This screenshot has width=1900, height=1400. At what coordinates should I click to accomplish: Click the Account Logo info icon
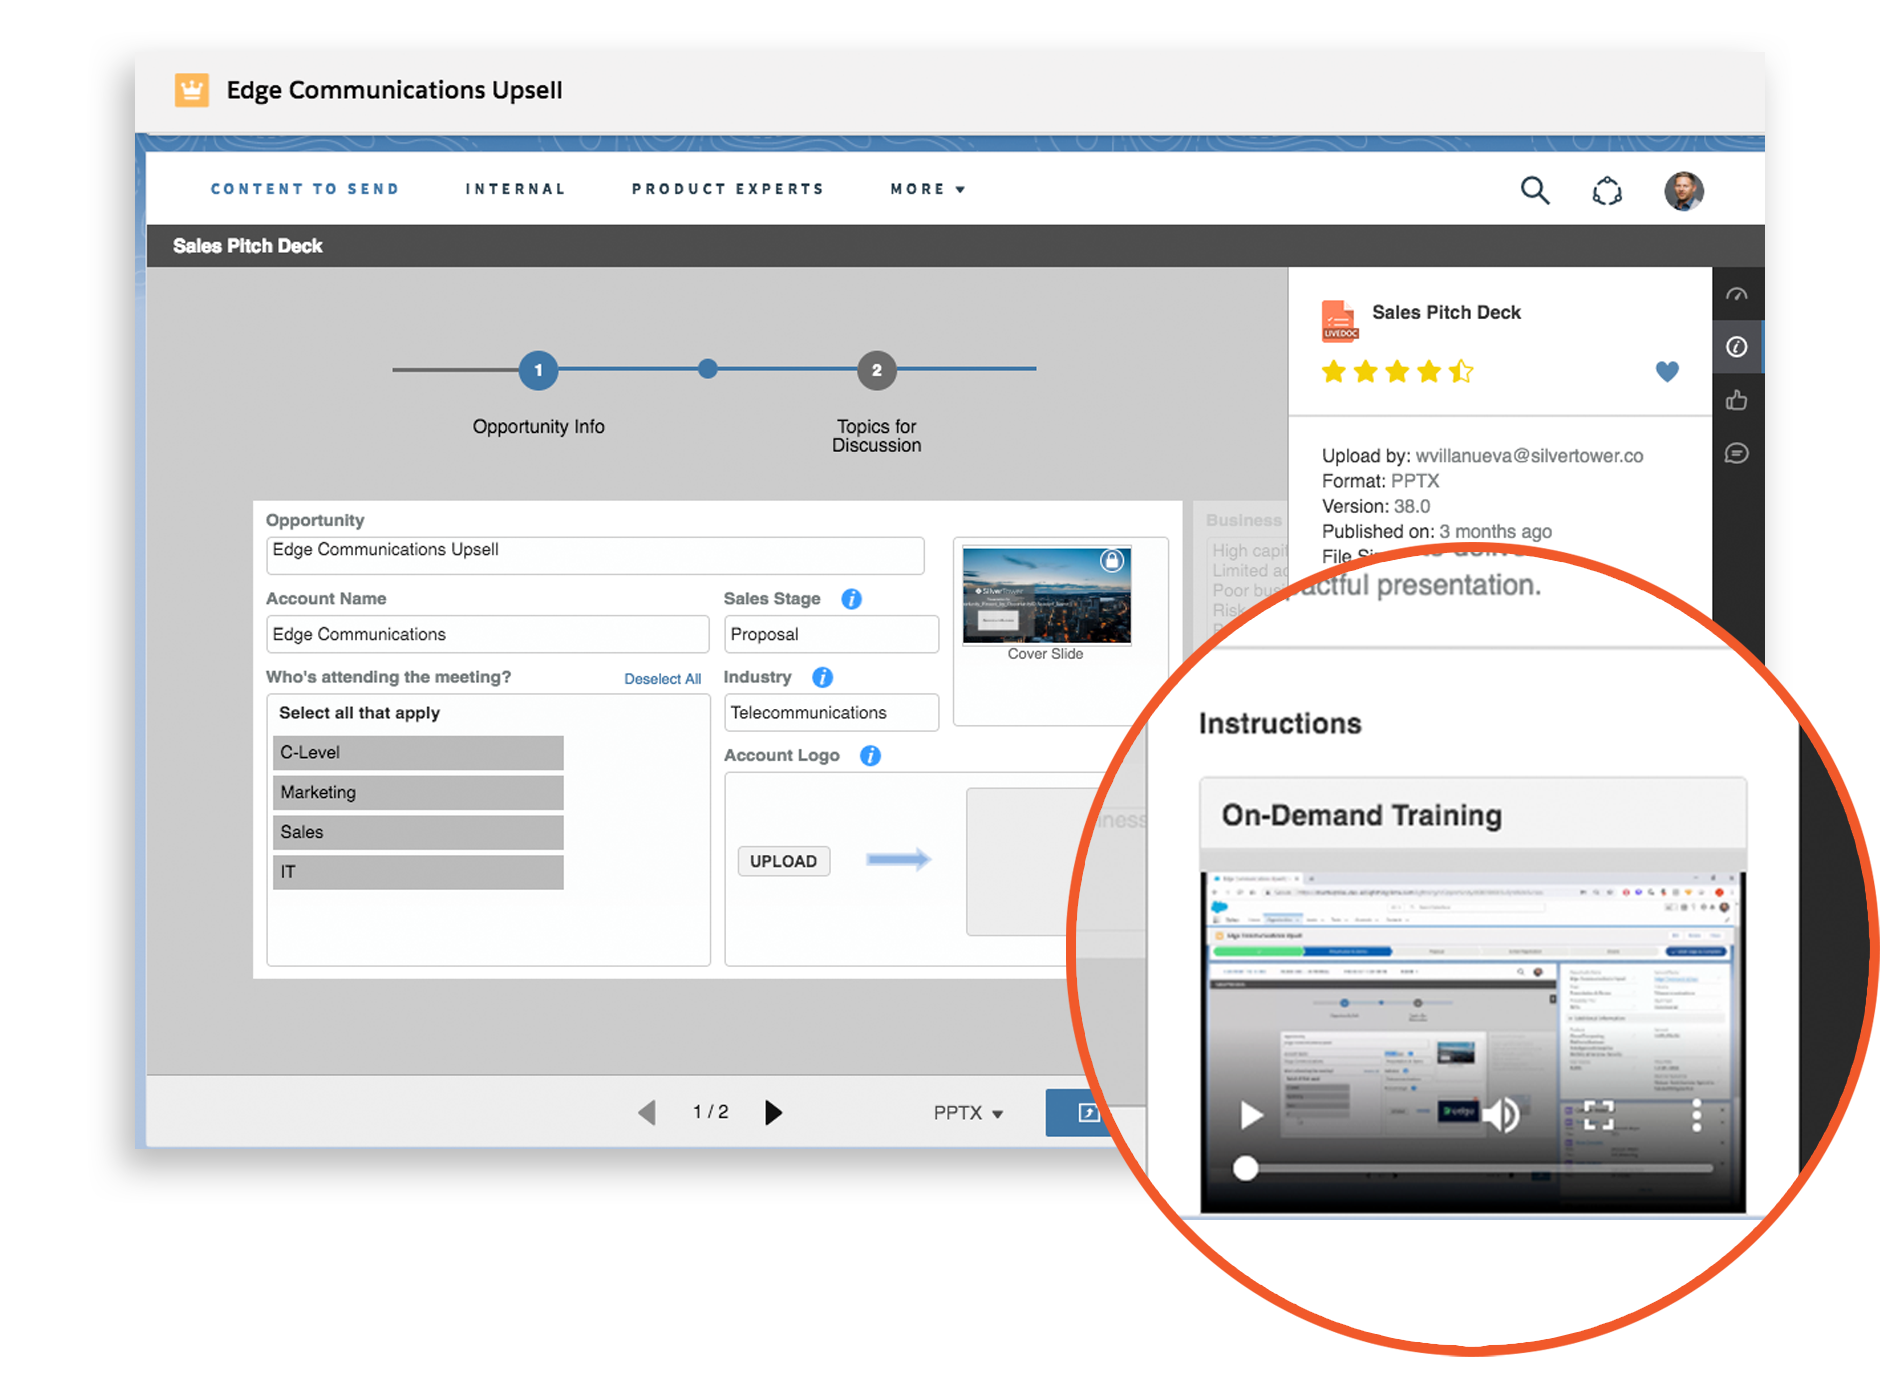pos(870,755)
